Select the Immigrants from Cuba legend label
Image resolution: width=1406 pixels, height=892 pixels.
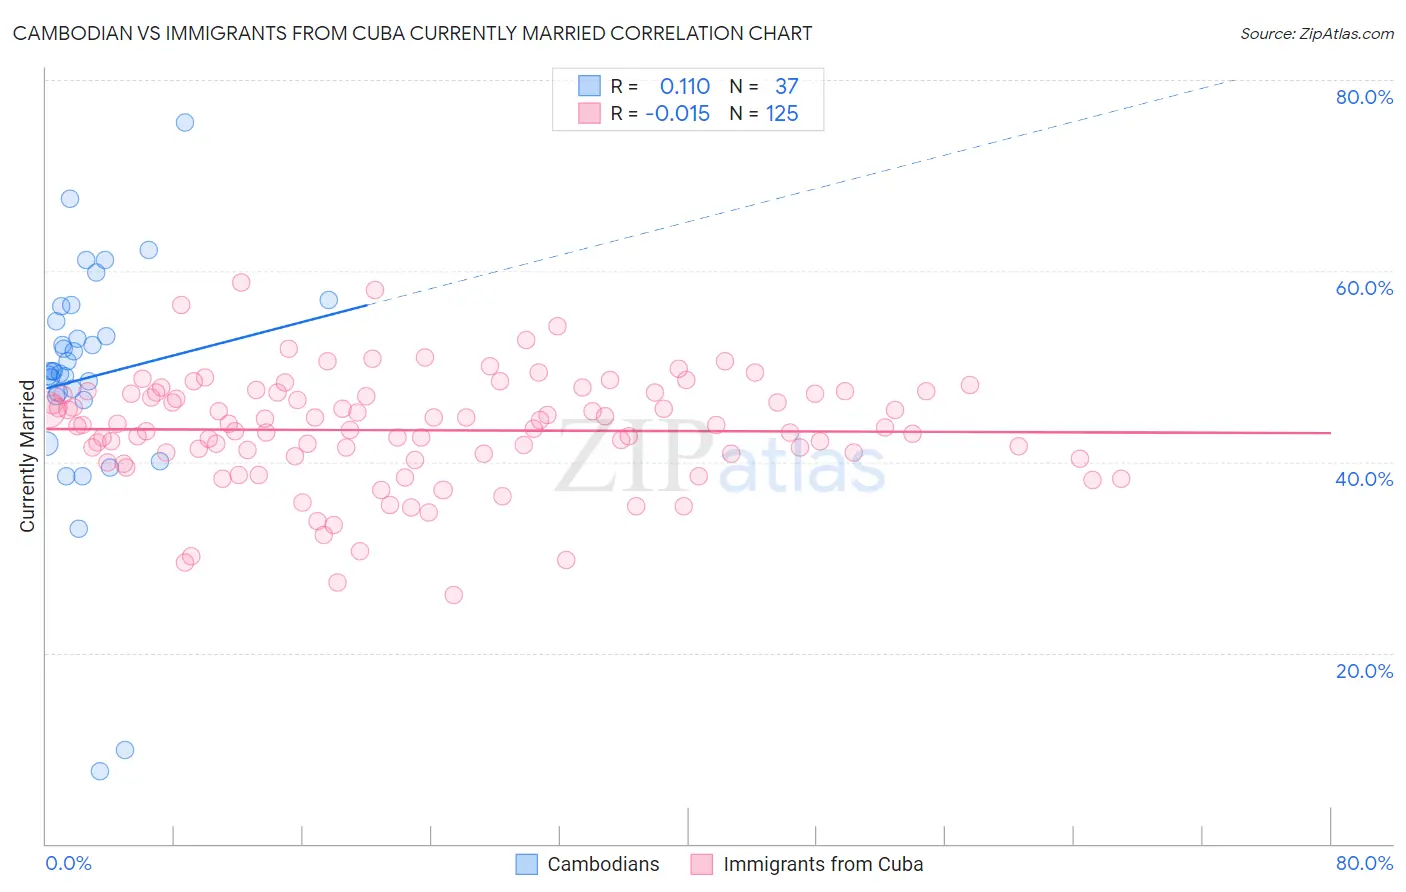point(823,864)
